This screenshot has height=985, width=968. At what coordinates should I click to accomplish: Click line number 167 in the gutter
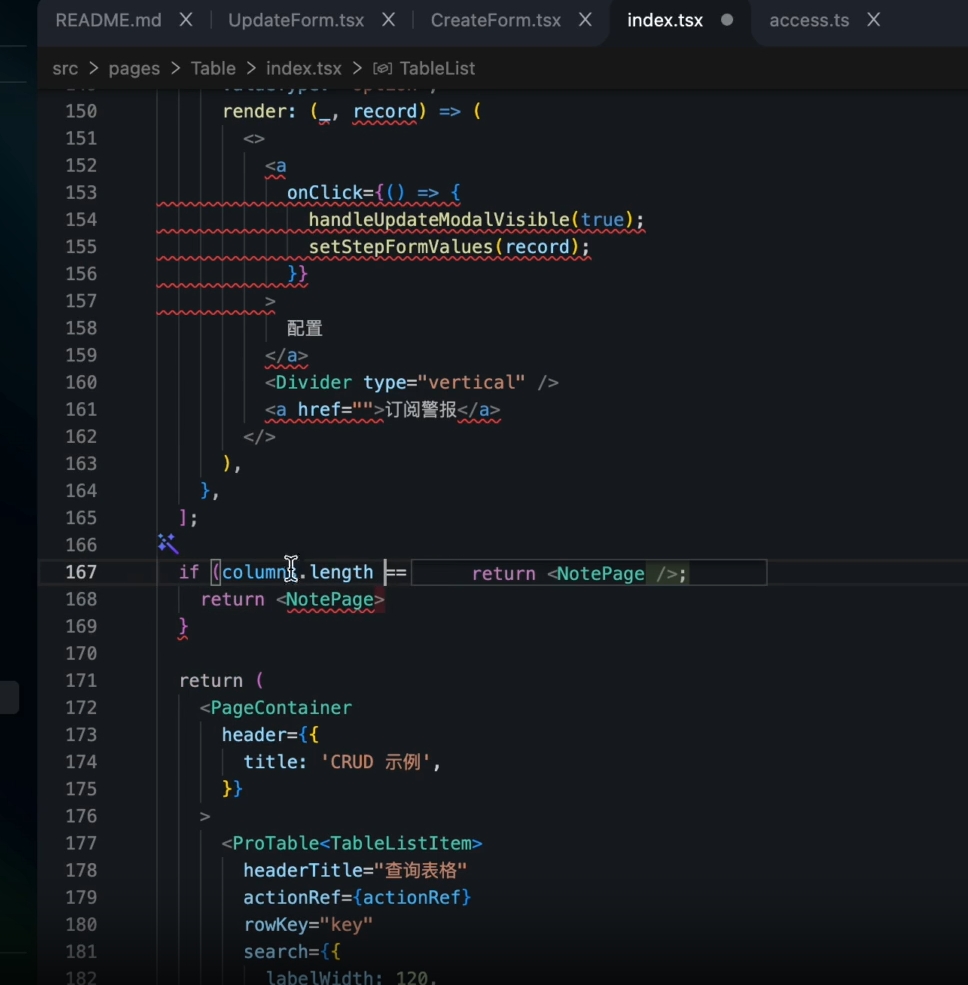[x=81, y=572]
